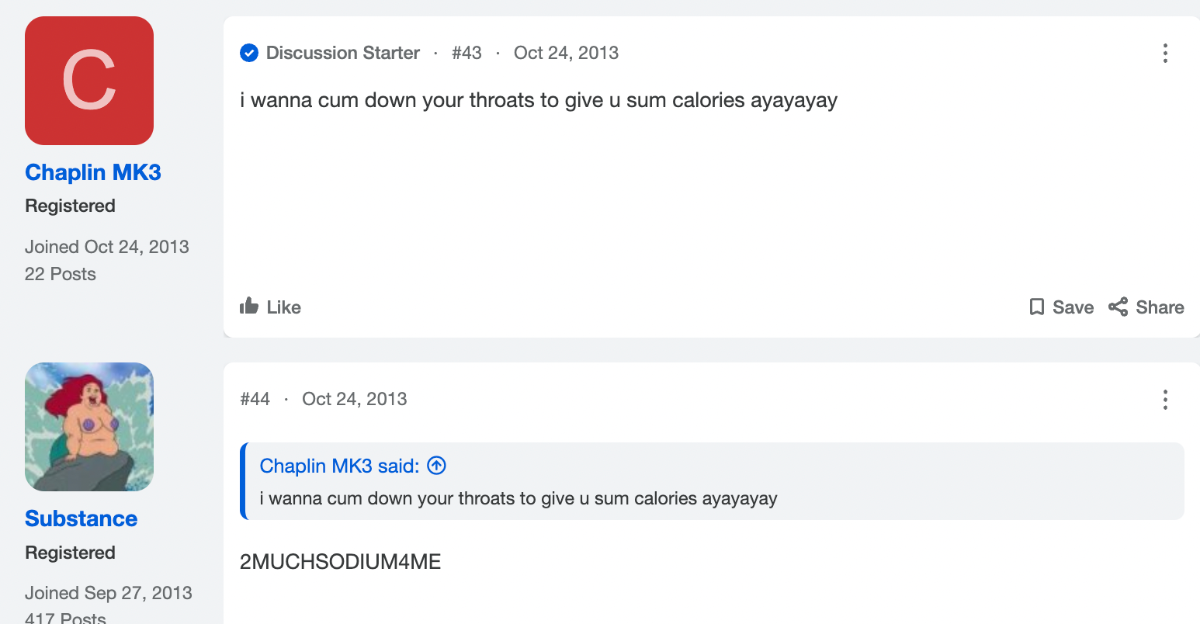Open the three-dot menu on post #44

point(1165,400)
